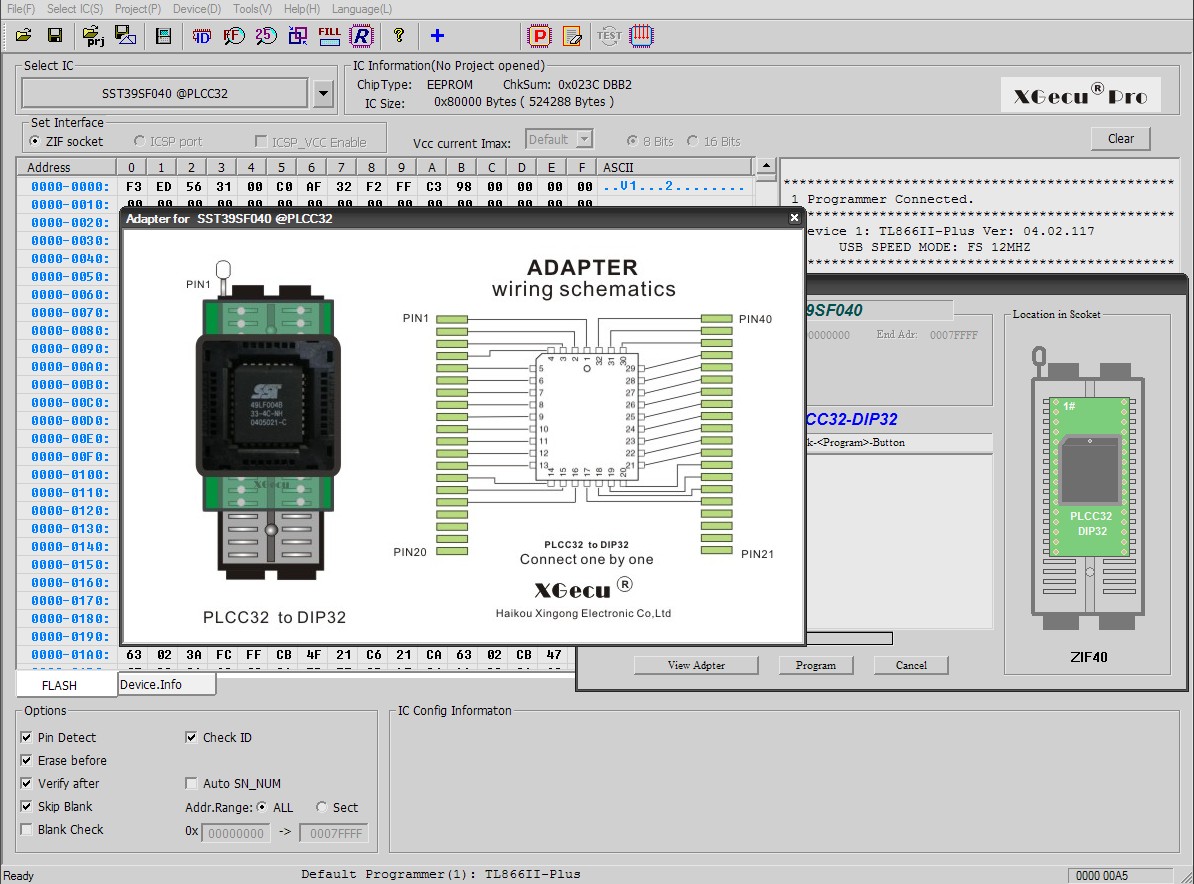The width and height of the screenshot is (1194, 884).
Task: Select the Sect address range radio button
Action: [322, 807]
